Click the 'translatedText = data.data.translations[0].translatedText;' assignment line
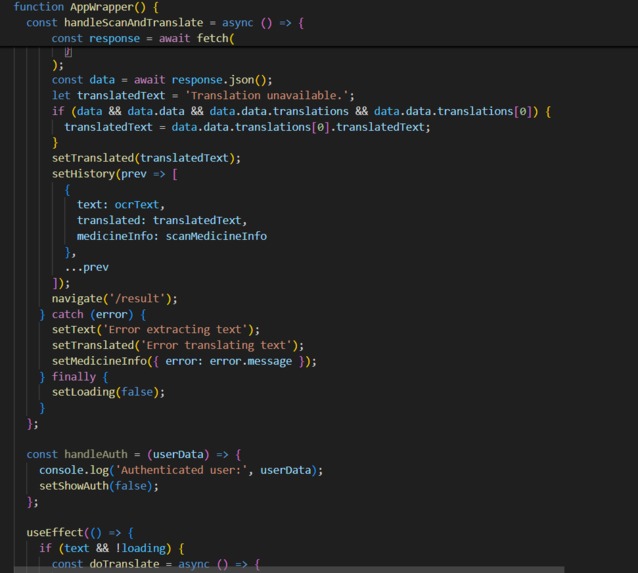 [x=247, y=127]
